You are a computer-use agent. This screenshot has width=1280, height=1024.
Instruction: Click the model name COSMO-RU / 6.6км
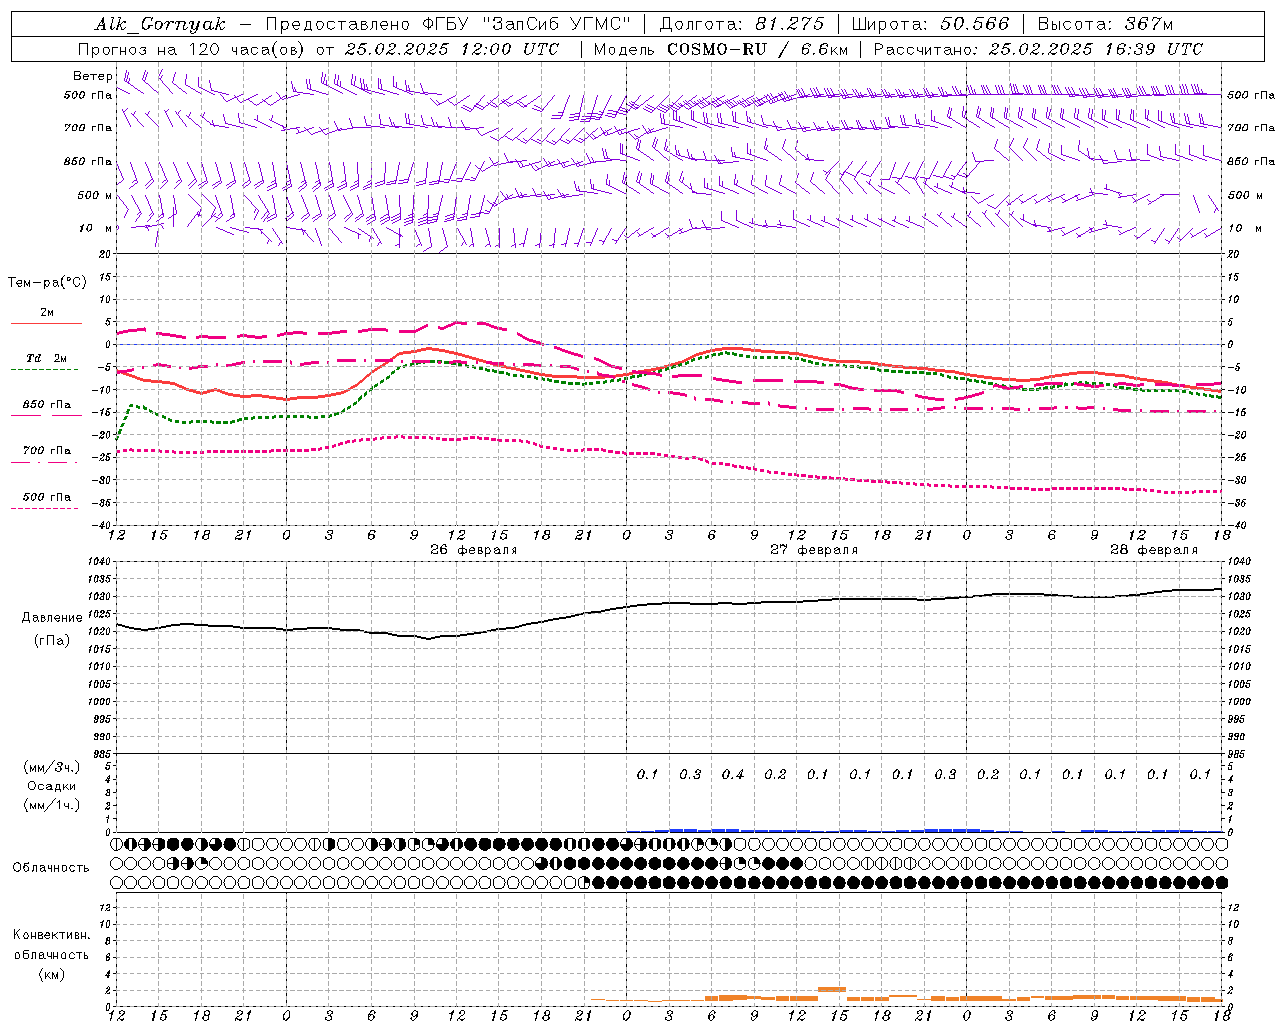click(757, 49)
